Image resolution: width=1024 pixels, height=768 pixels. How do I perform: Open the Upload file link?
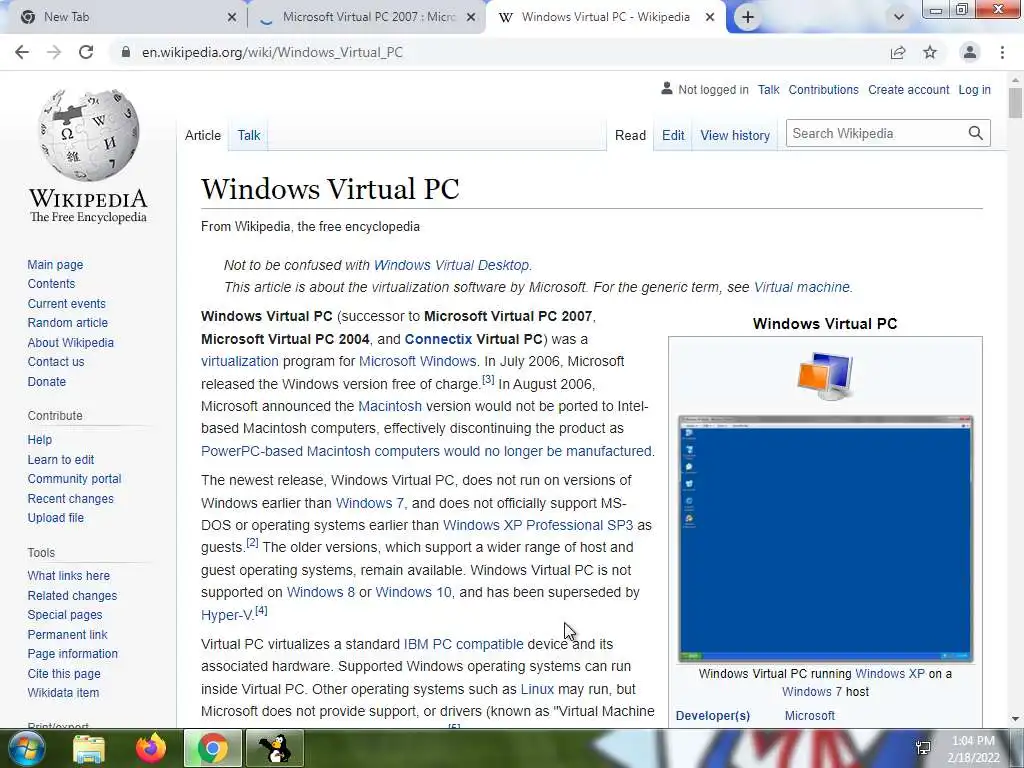pos(56,517)
